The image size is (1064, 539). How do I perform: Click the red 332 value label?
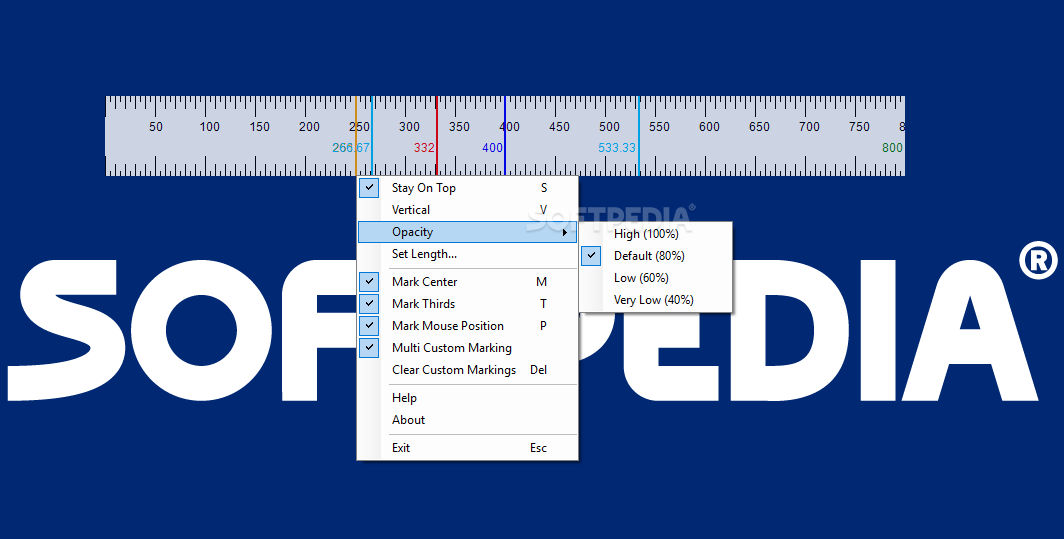tap(424, 147)
